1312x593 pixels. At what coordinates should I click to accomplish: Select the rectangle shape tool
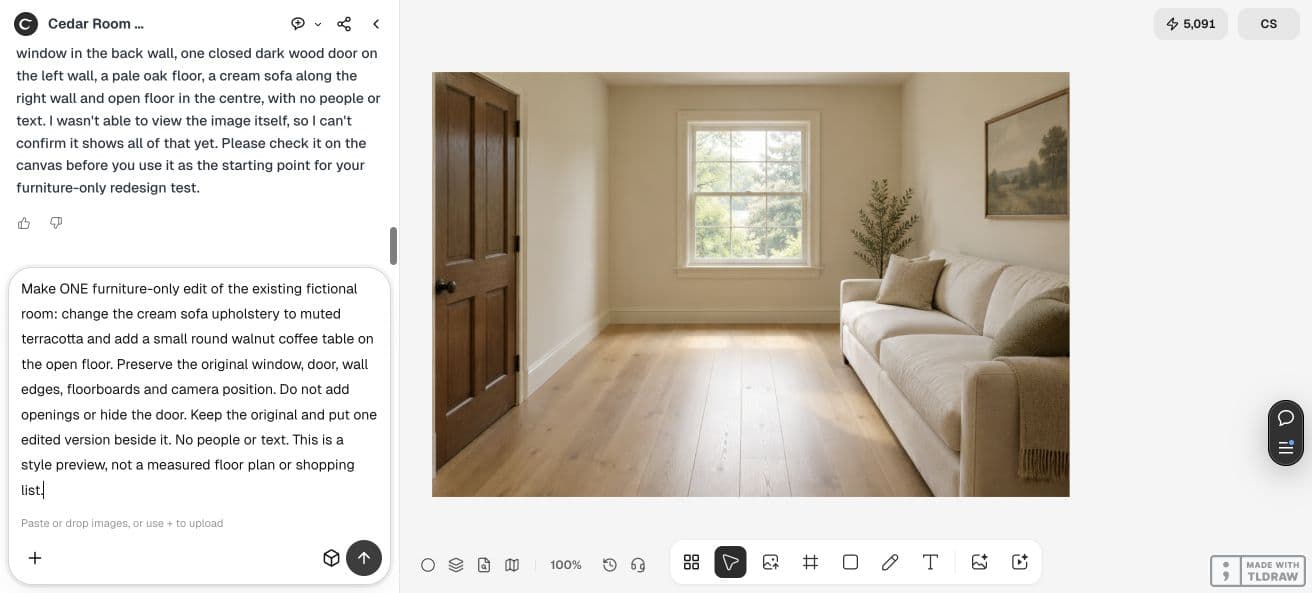coord(851,562)
